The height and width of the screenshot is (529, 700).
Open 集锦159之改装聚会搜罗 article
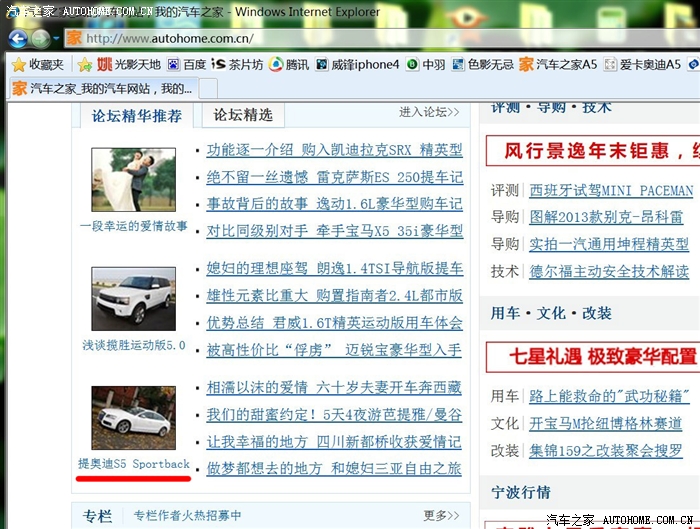click(x=606, y=451)
